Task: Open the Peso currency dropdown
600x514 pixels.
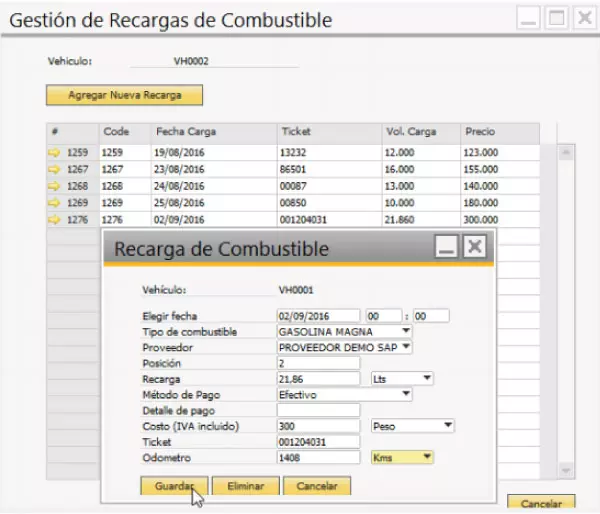Action: pos(448,426)
